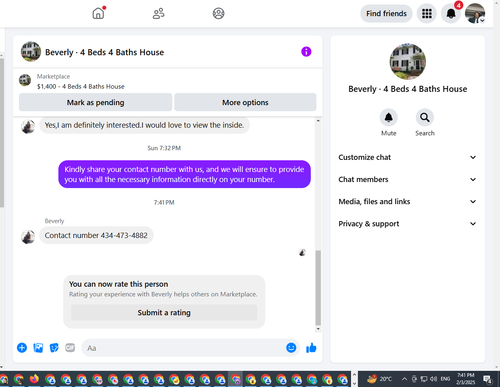Click the volume speaker tray icon
Image resolution: width=500 pixels, height=387 pixels.
click(433, 379)
